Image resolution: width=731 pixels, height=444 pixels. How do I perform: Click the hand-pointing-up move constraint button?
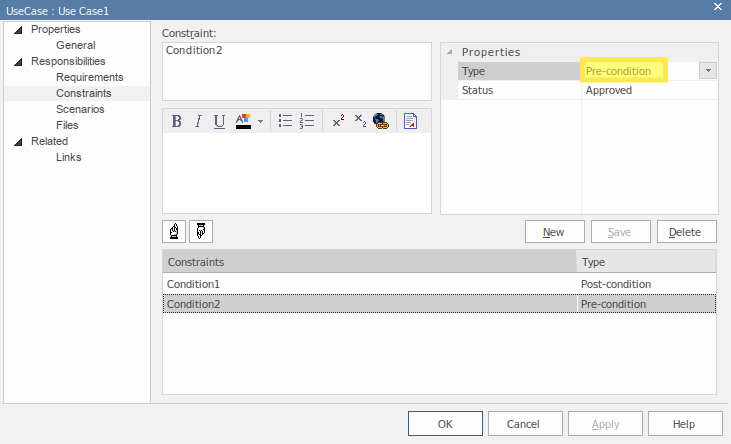tap(174, 232)
